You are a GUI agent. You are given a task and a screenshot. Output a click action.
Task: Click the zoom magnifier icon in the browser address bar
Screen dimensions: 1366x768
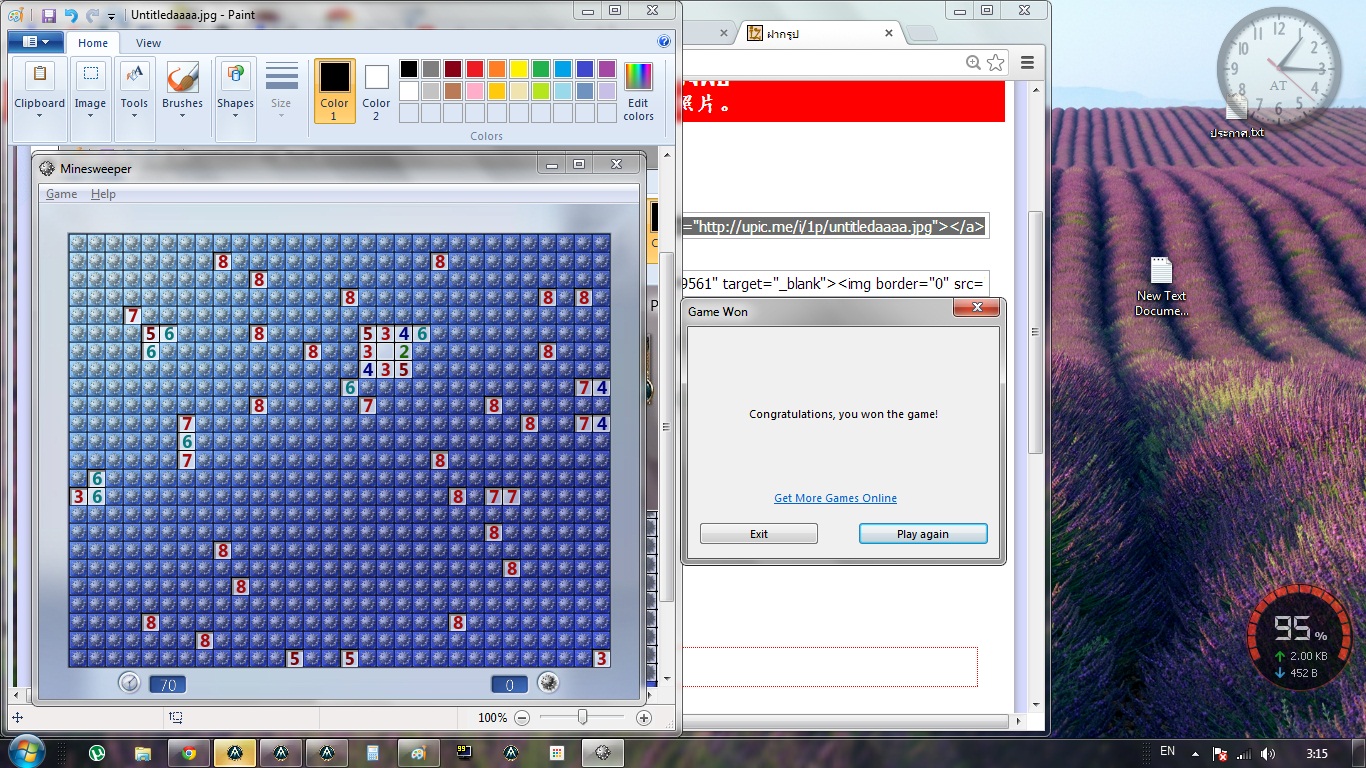point(973,63)
